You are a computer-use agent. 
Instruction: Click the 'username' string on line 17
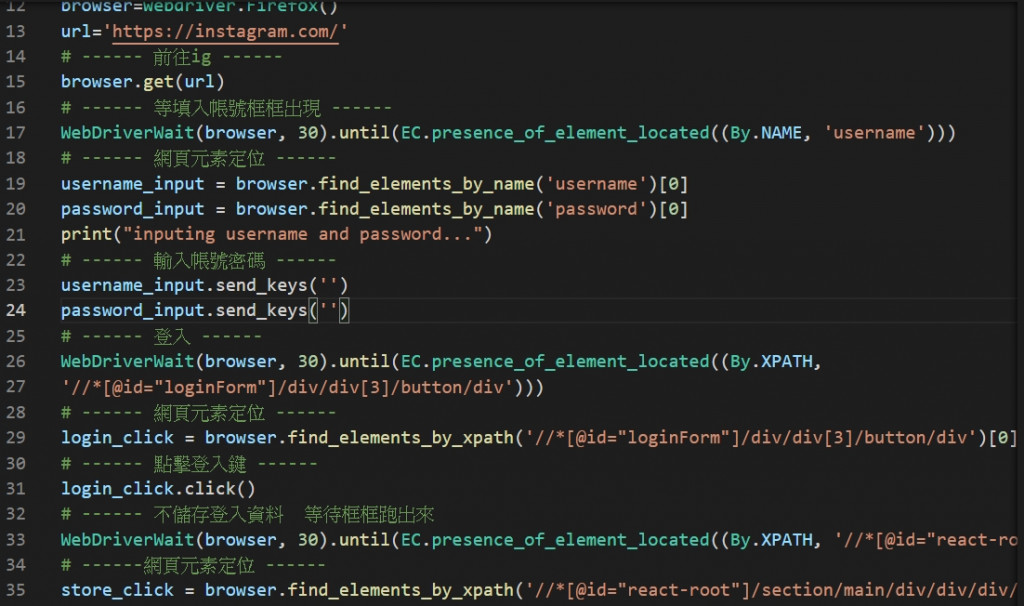coord(874,133)
